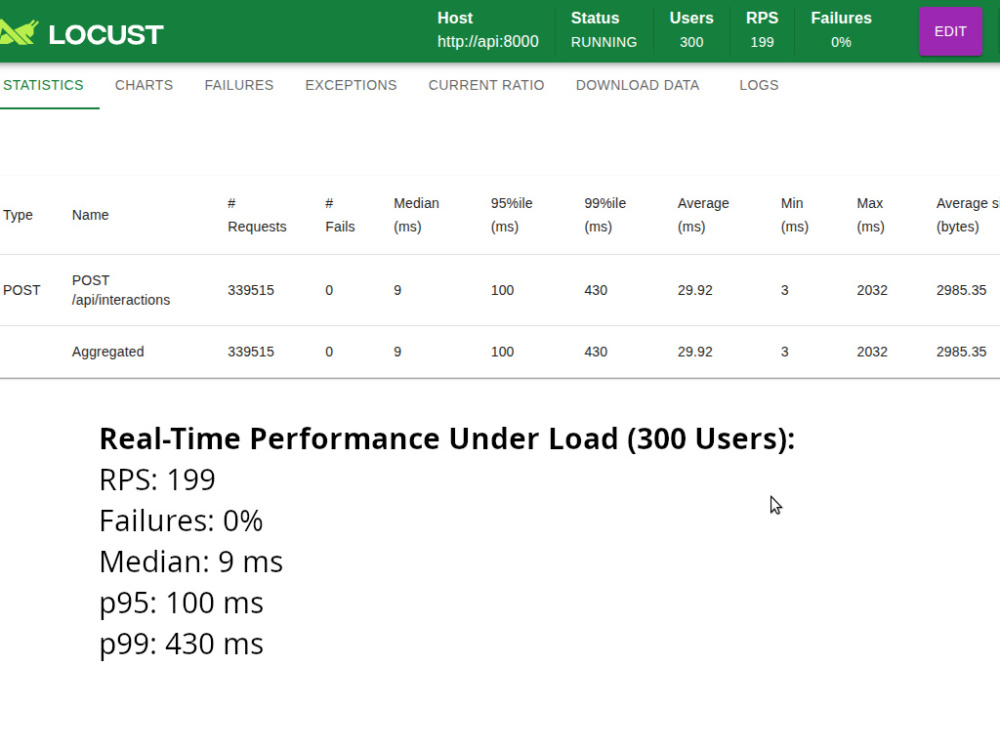Viewport: 1000px width, 750px height.
Task: Sort by 99%ile (ms) column header
Action: tap(605, 215)
